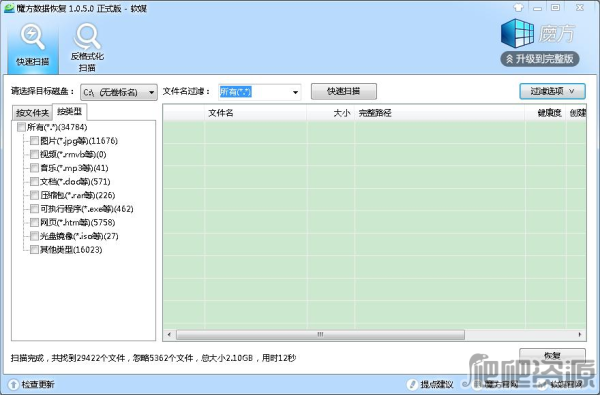Select the 图片(*.jpg等)(11676) tree label
This screenshot has width=600, height=395.
(79, 141)
